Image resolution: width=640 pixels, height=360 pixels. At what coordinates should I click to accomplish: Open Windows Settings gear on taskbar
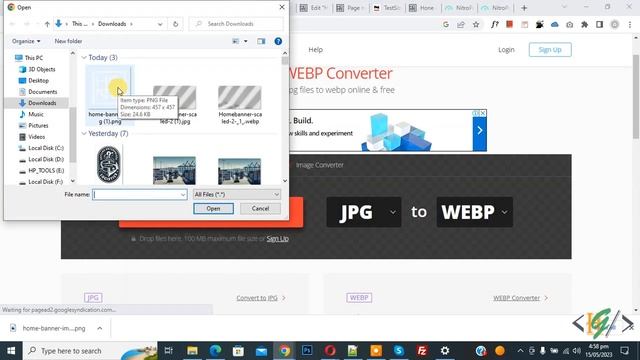click(x=445, y=351)
